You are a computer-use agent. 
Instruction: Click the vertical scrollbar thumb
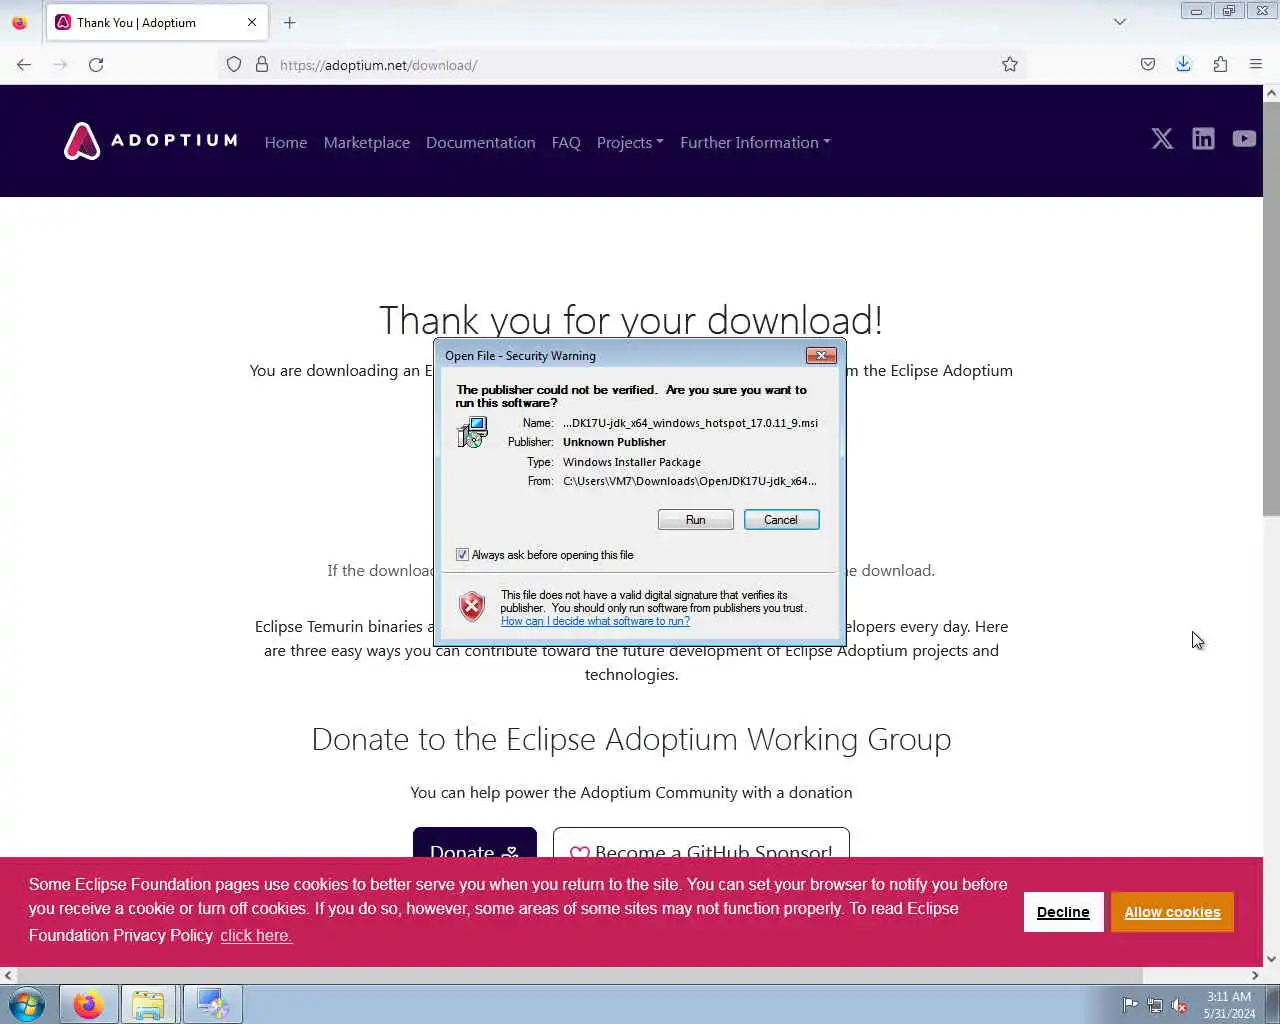1271,308
